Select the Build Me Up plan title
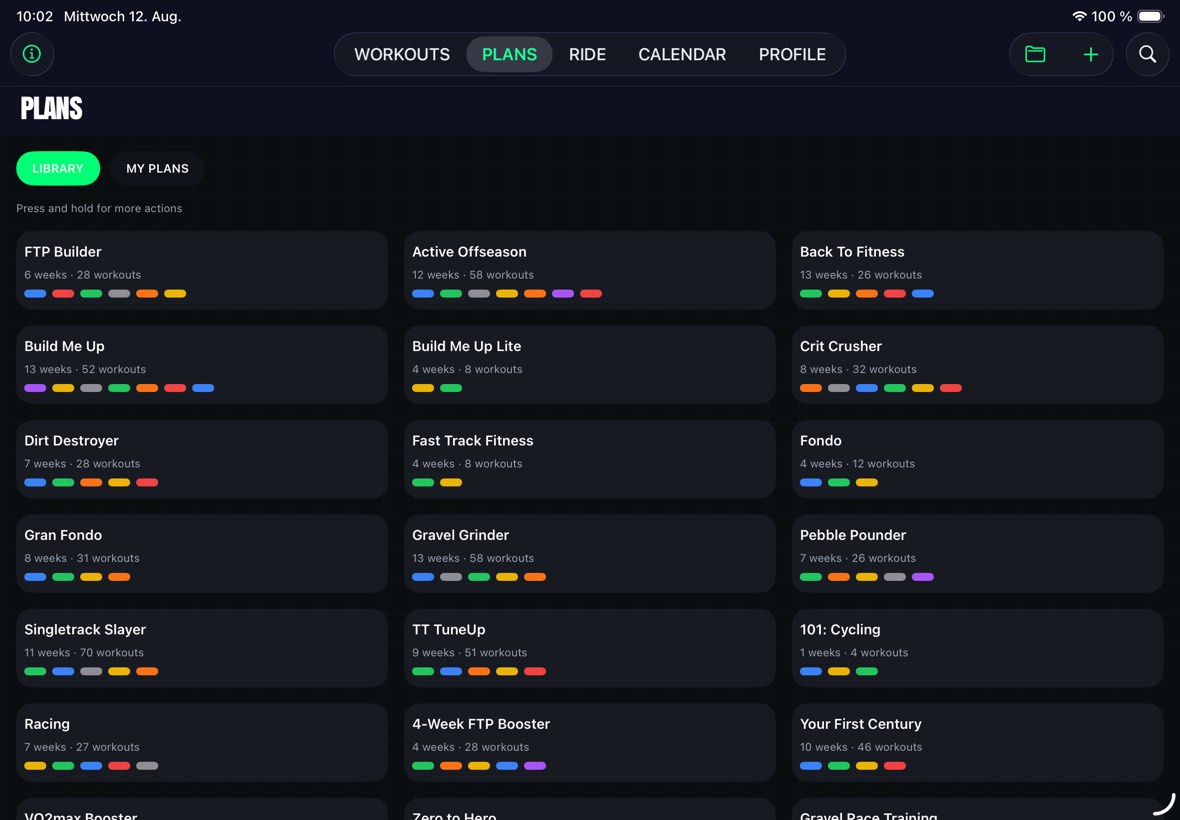Viewport: 1180px width, 820px height. [x=64, y=346]
